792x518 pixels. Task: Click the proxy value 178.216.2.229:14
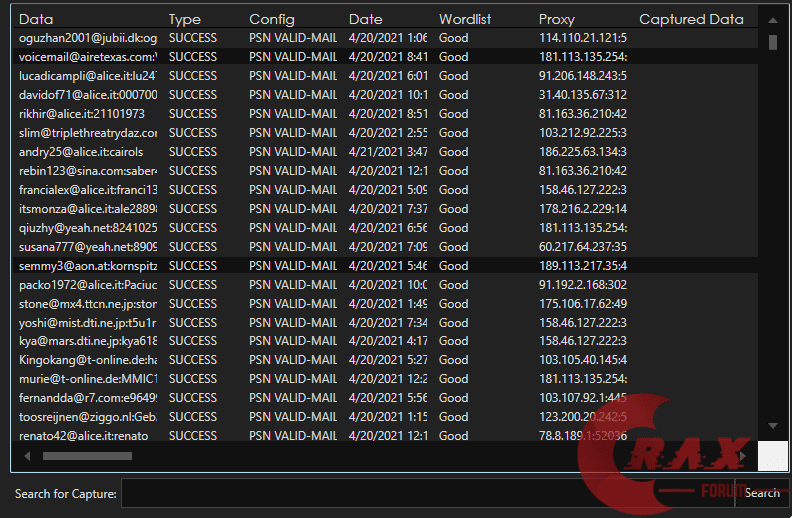[x=582, y=209]
